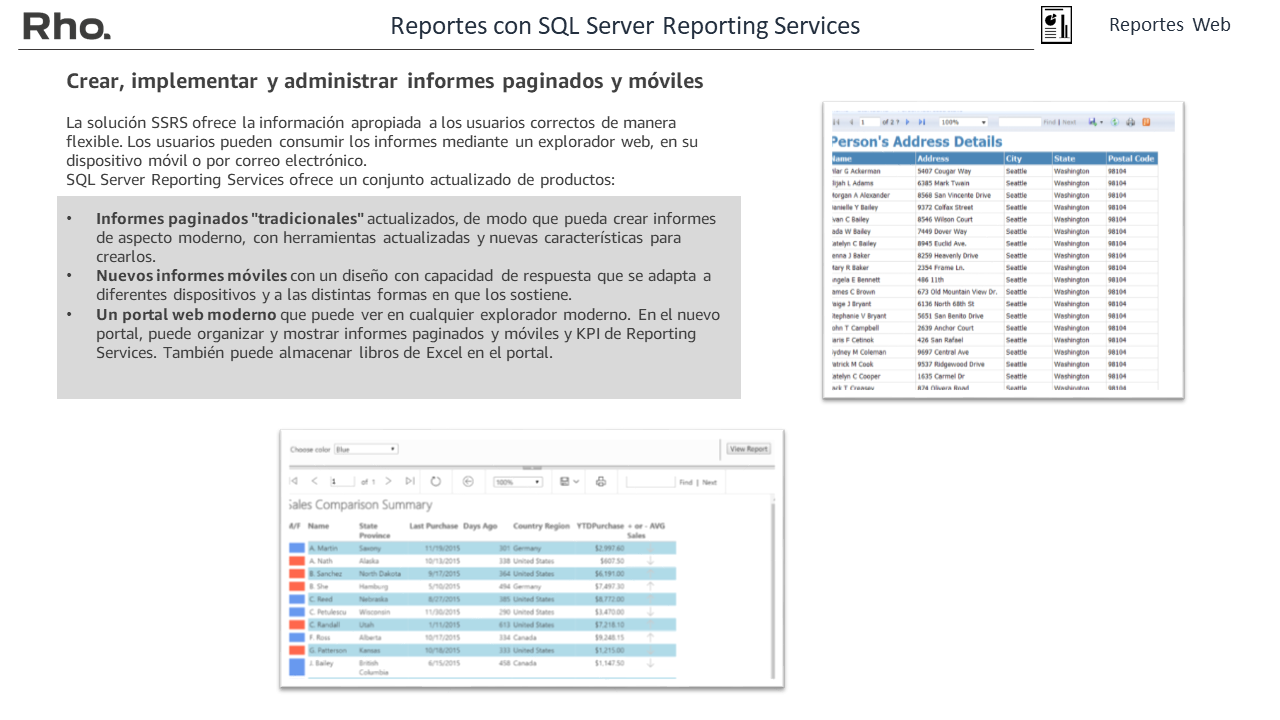Click export disk icon in Person's Address toolbar
This screenshot has height=720, width=1280.
(x=1092, y=122)
